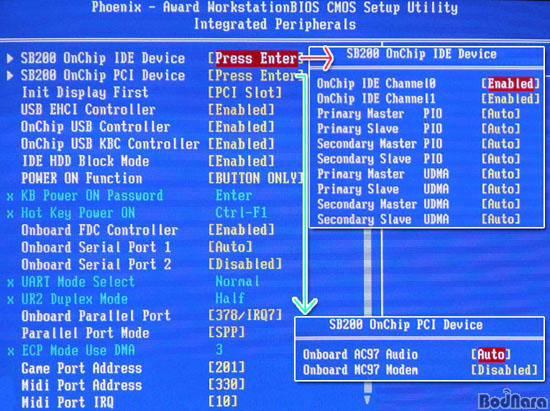The height and width of the screenshot is (411, 550).
Task: Click the x marker beside Hot Key Power ON
Action: pos(11,214)
